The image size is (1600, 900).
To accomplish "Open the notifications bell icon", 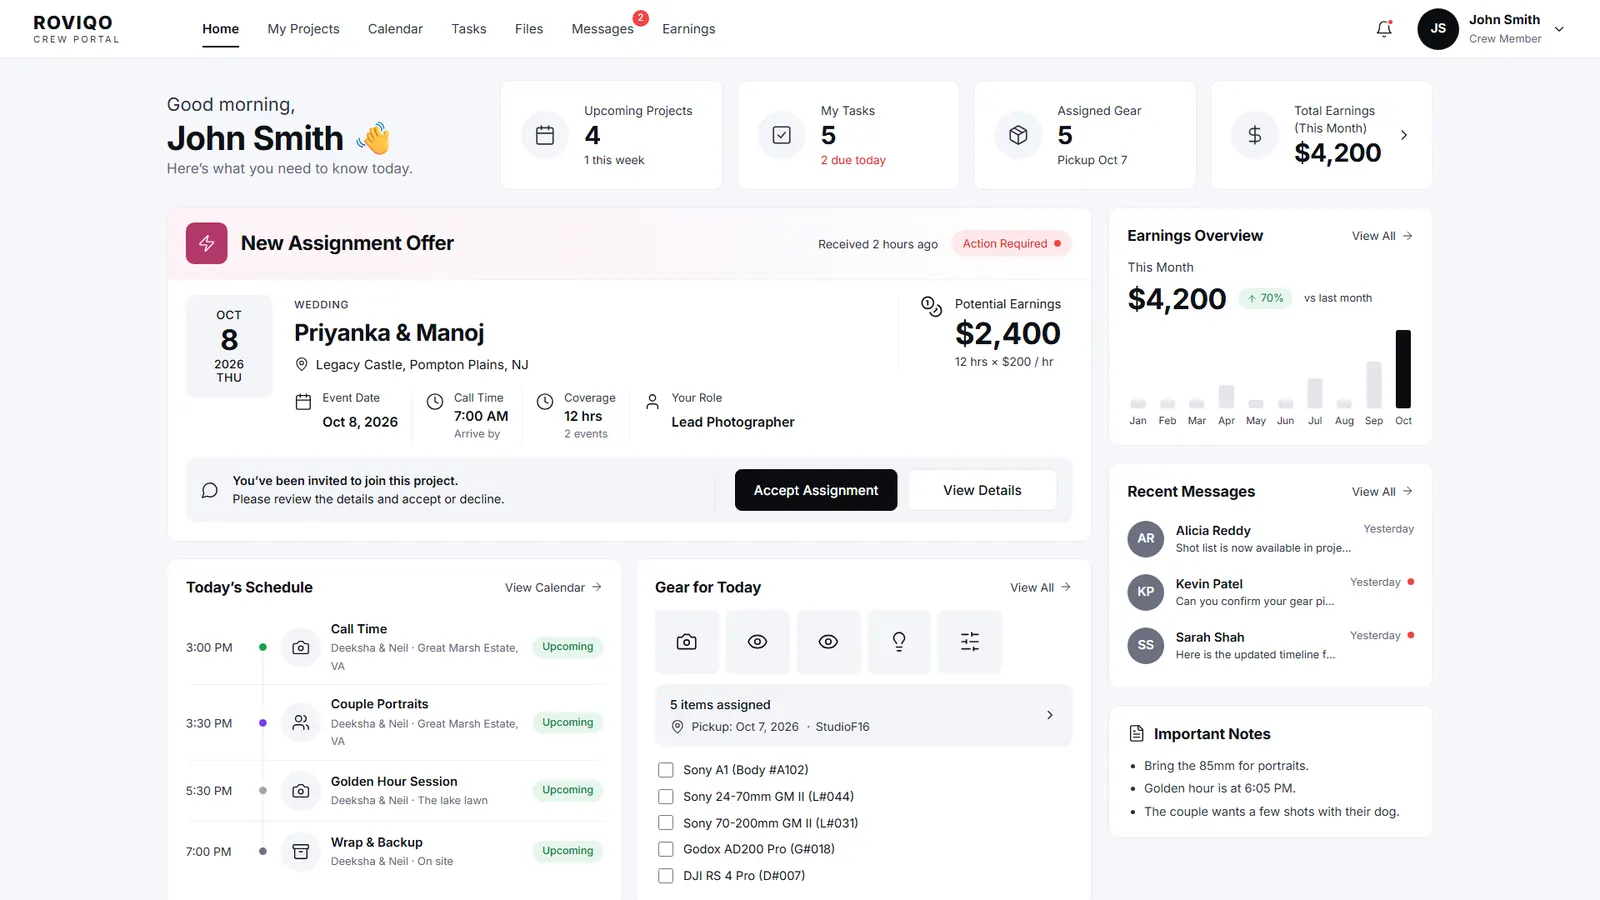I will tap(1384, 29).
